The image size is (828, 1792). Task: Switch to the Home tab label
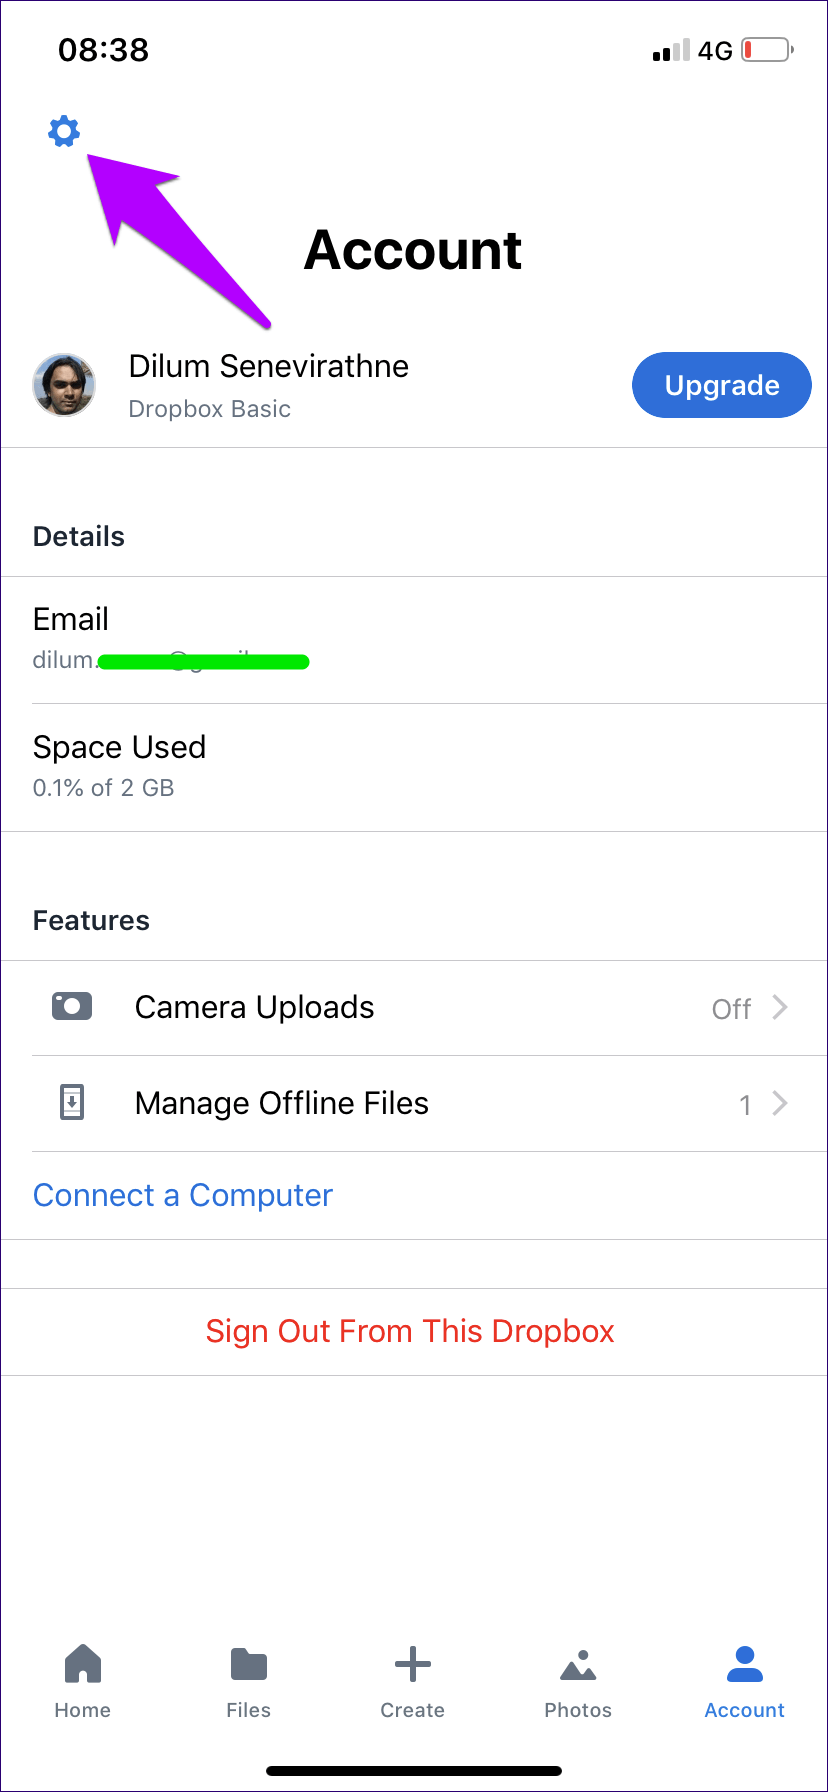click(x=82, y=1710)
